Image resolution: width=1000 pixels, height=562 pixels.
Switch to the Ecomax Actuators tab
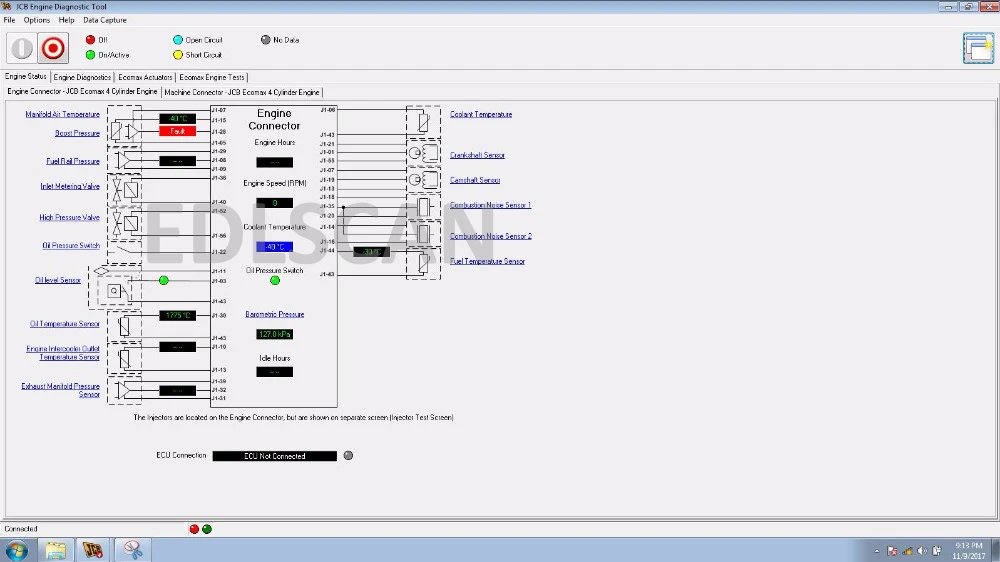pos(145,77)
